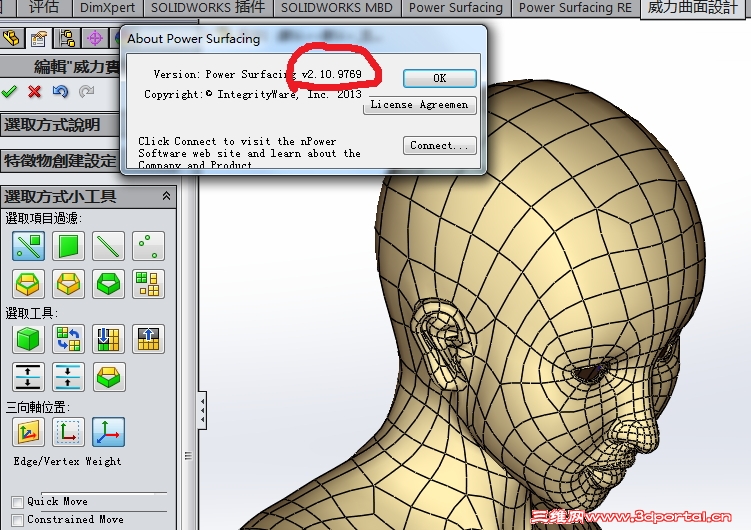This screenshot has height=530, width=751.
Task: Click green box icon in selection tools row
Action: click(108, 377)
